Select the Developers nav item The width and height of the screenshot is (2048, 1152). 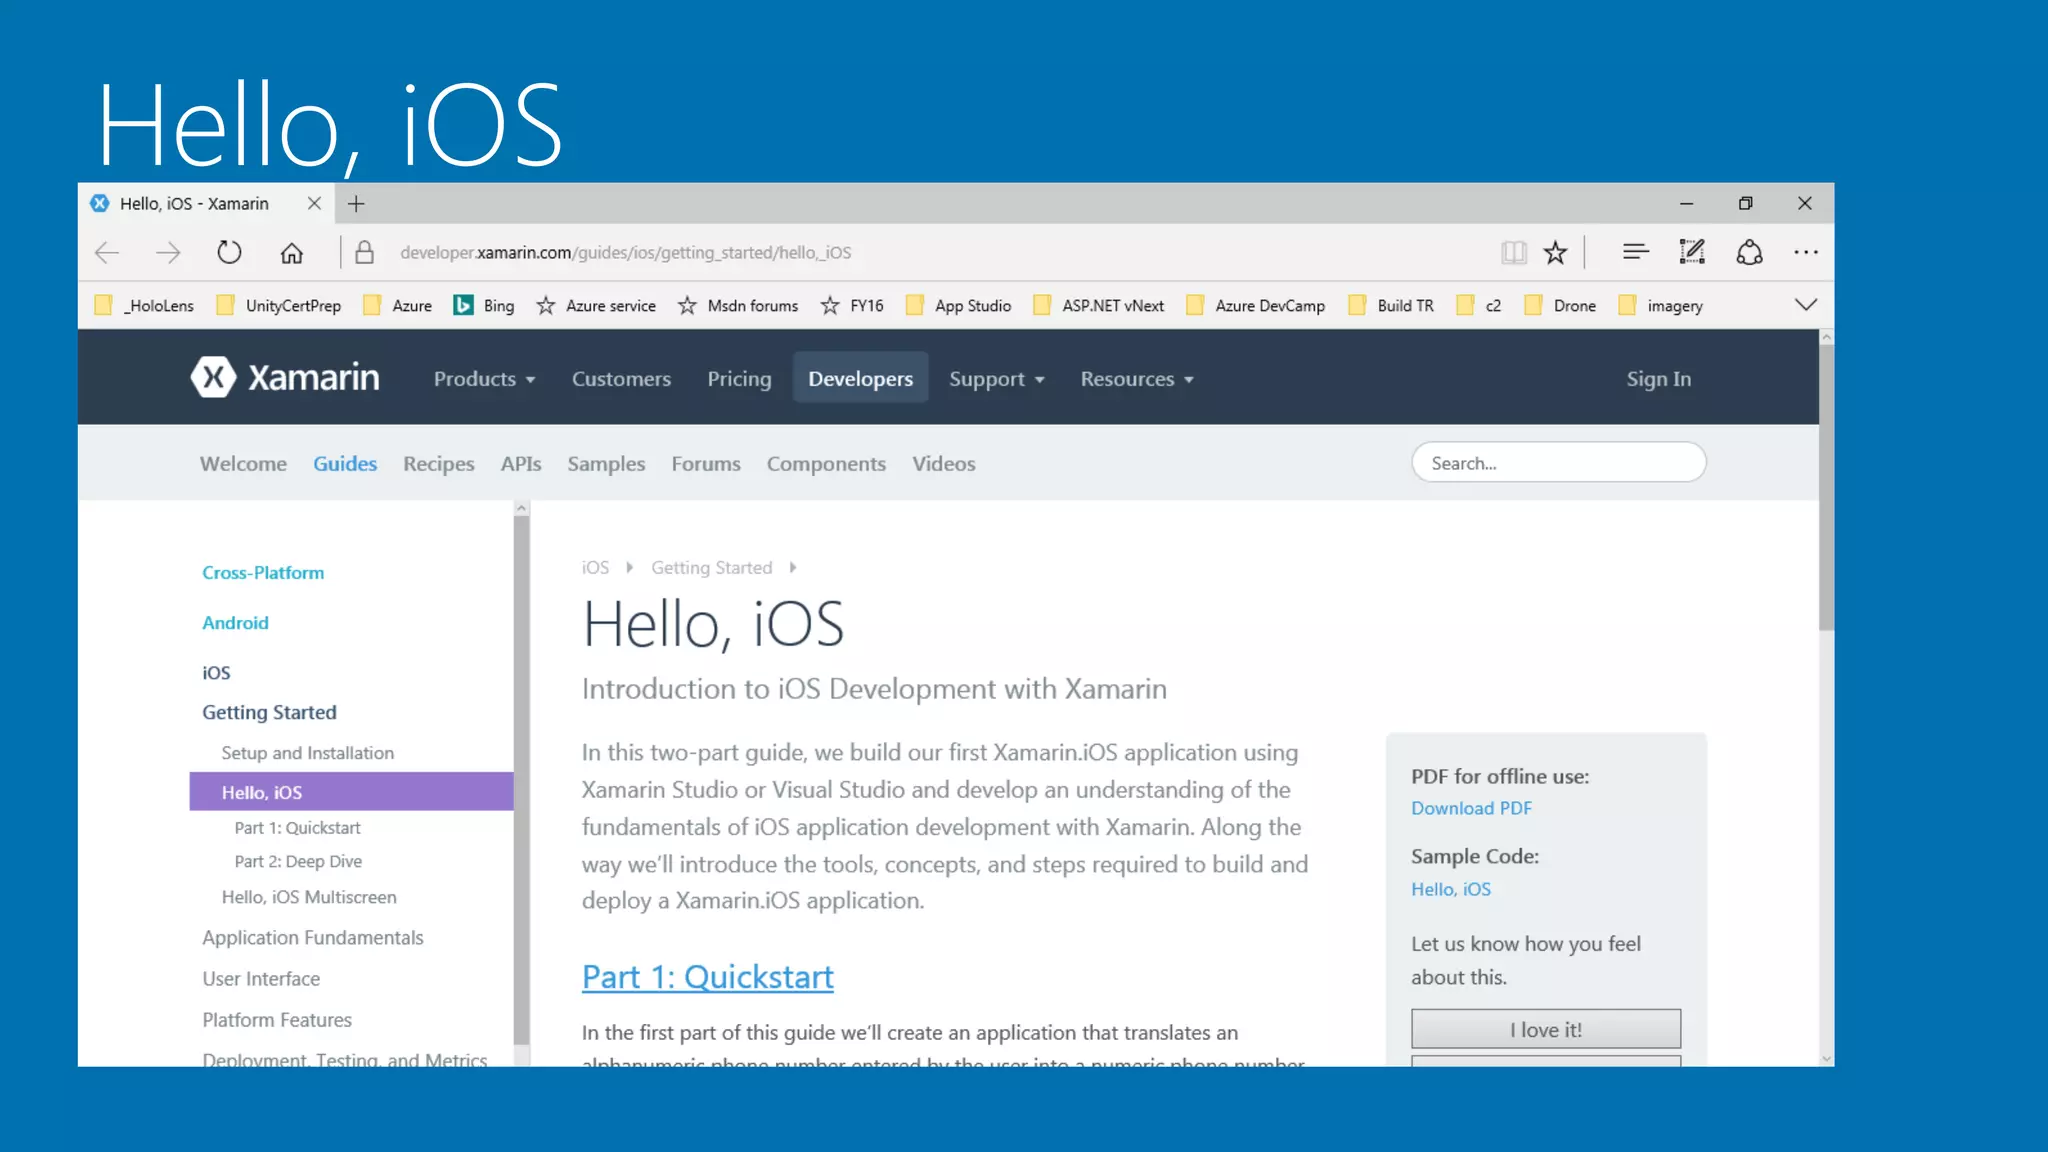[x=860, y=378]
